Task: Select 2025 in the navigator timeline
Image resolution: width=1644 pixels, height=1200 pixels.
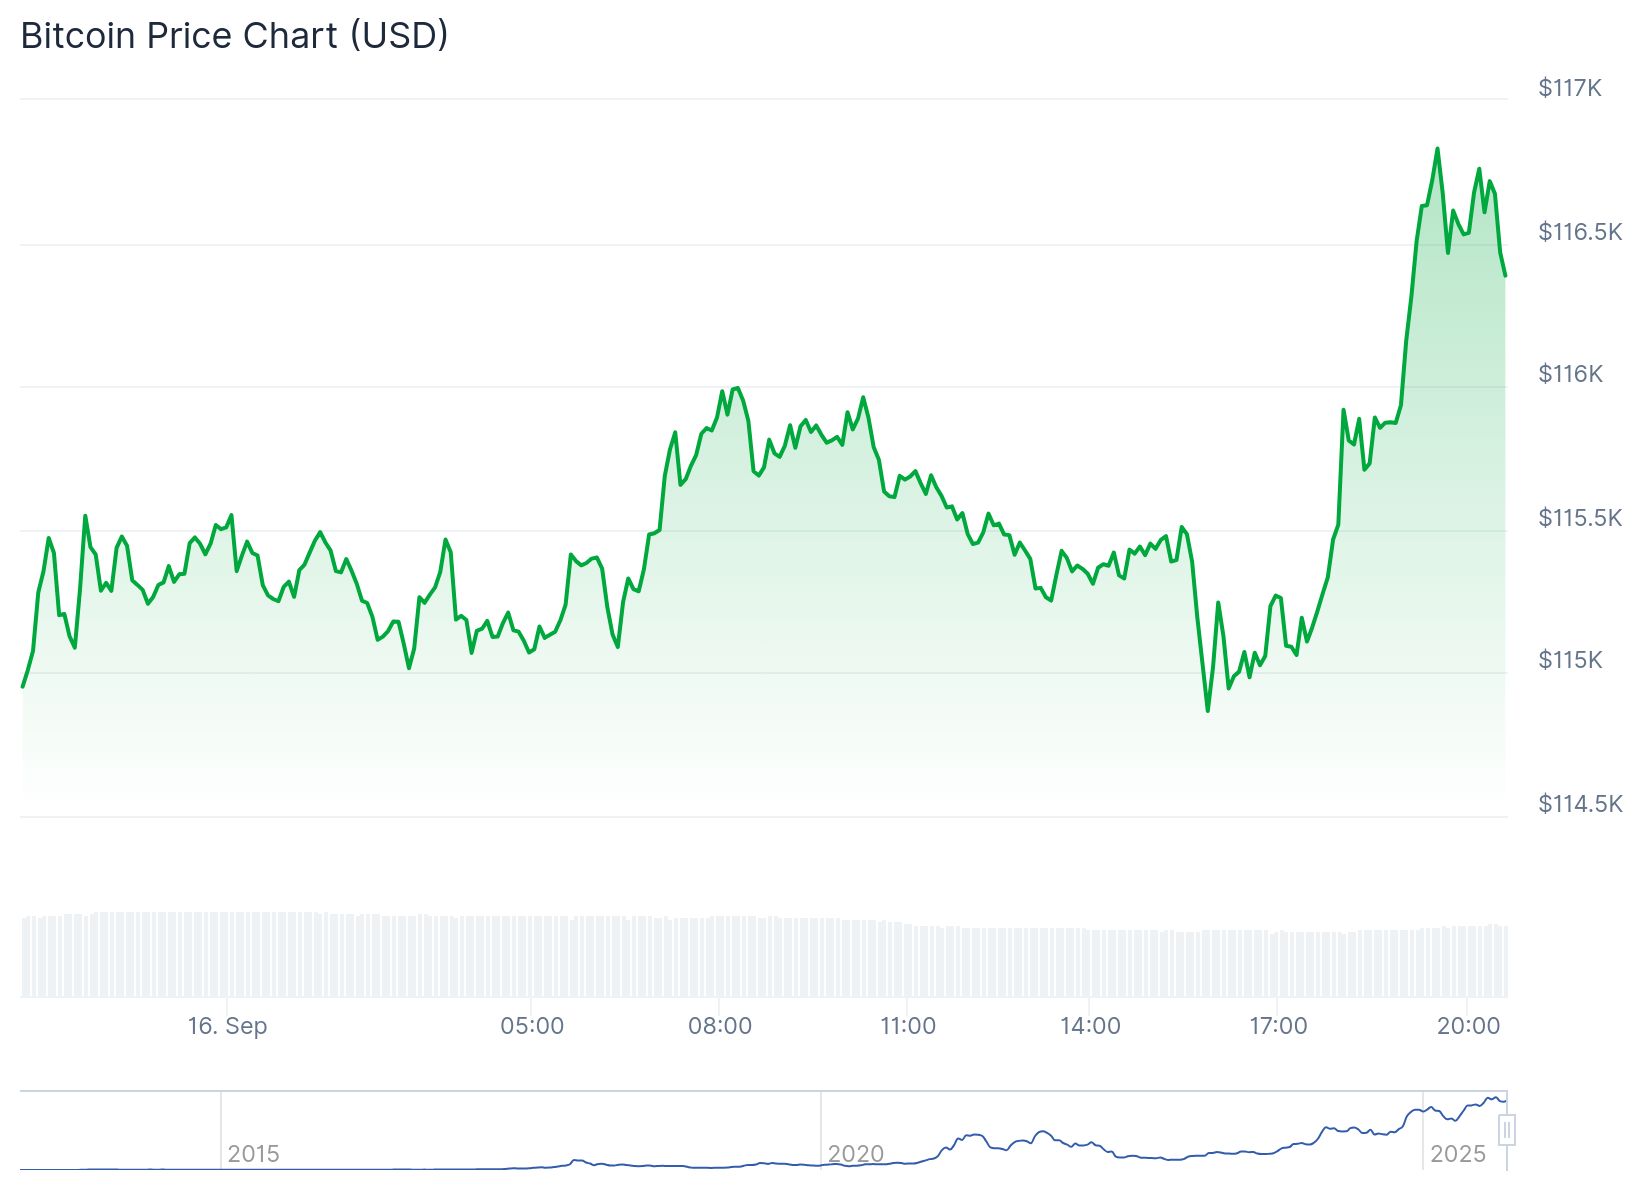Action: point(1458,1154)
